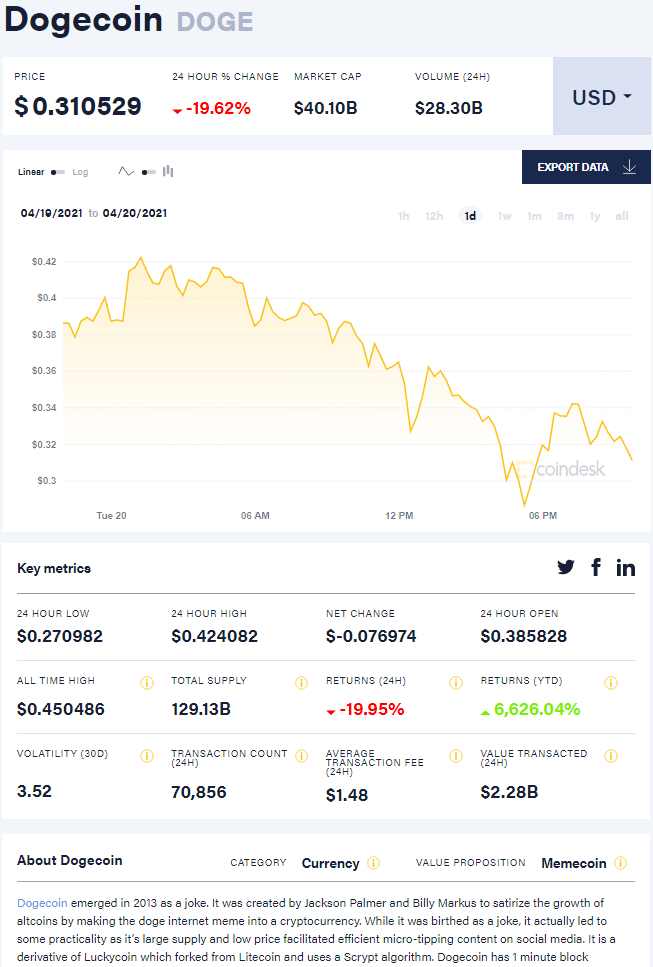Click the end date 04/20/2021
The height and width of the screenshot is (967, 653).
[x=134, y=213]
